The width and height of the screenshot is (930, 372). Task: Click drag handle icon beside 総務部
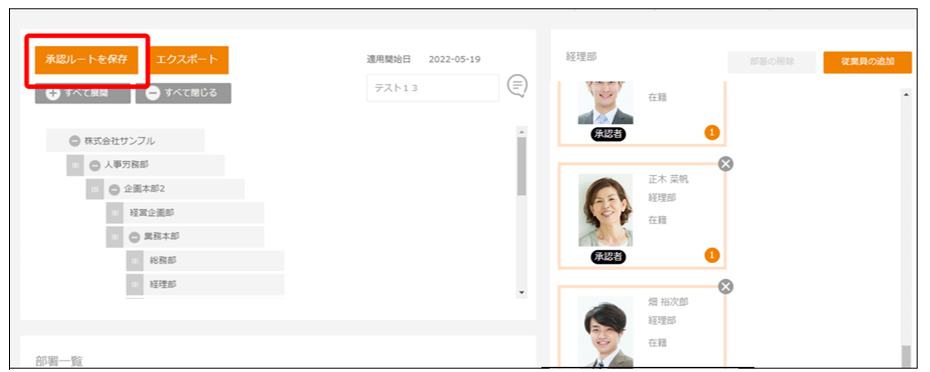point(135,260)
